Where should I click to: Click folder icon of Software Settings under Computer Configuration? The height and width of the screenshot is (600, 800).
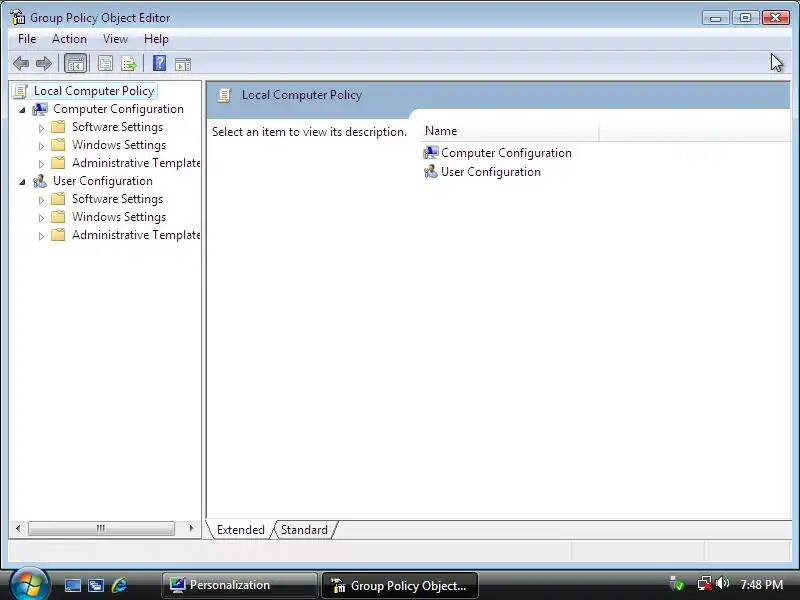58,127
